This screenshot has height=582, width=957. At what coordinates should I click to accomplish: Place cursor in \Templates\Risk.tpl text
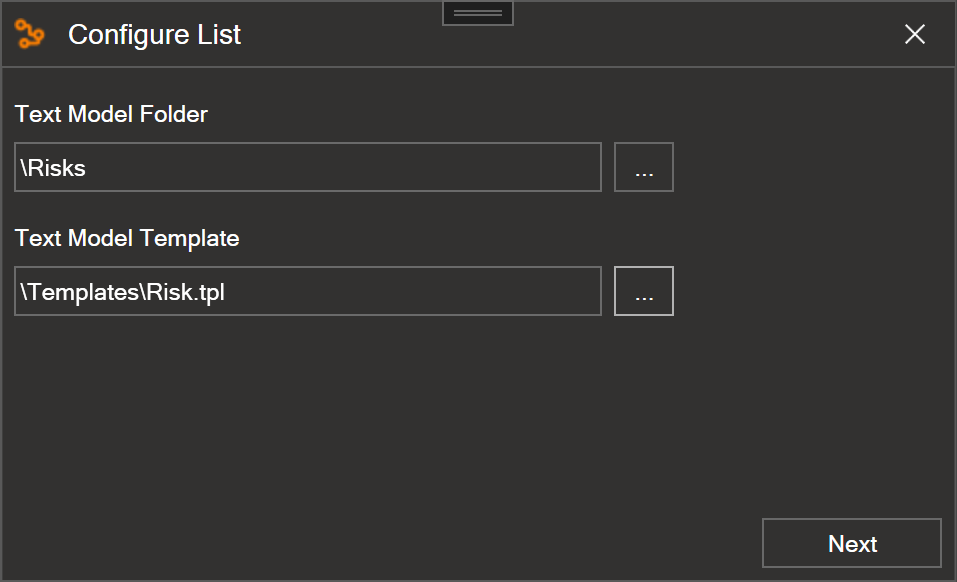pos(122,292)
